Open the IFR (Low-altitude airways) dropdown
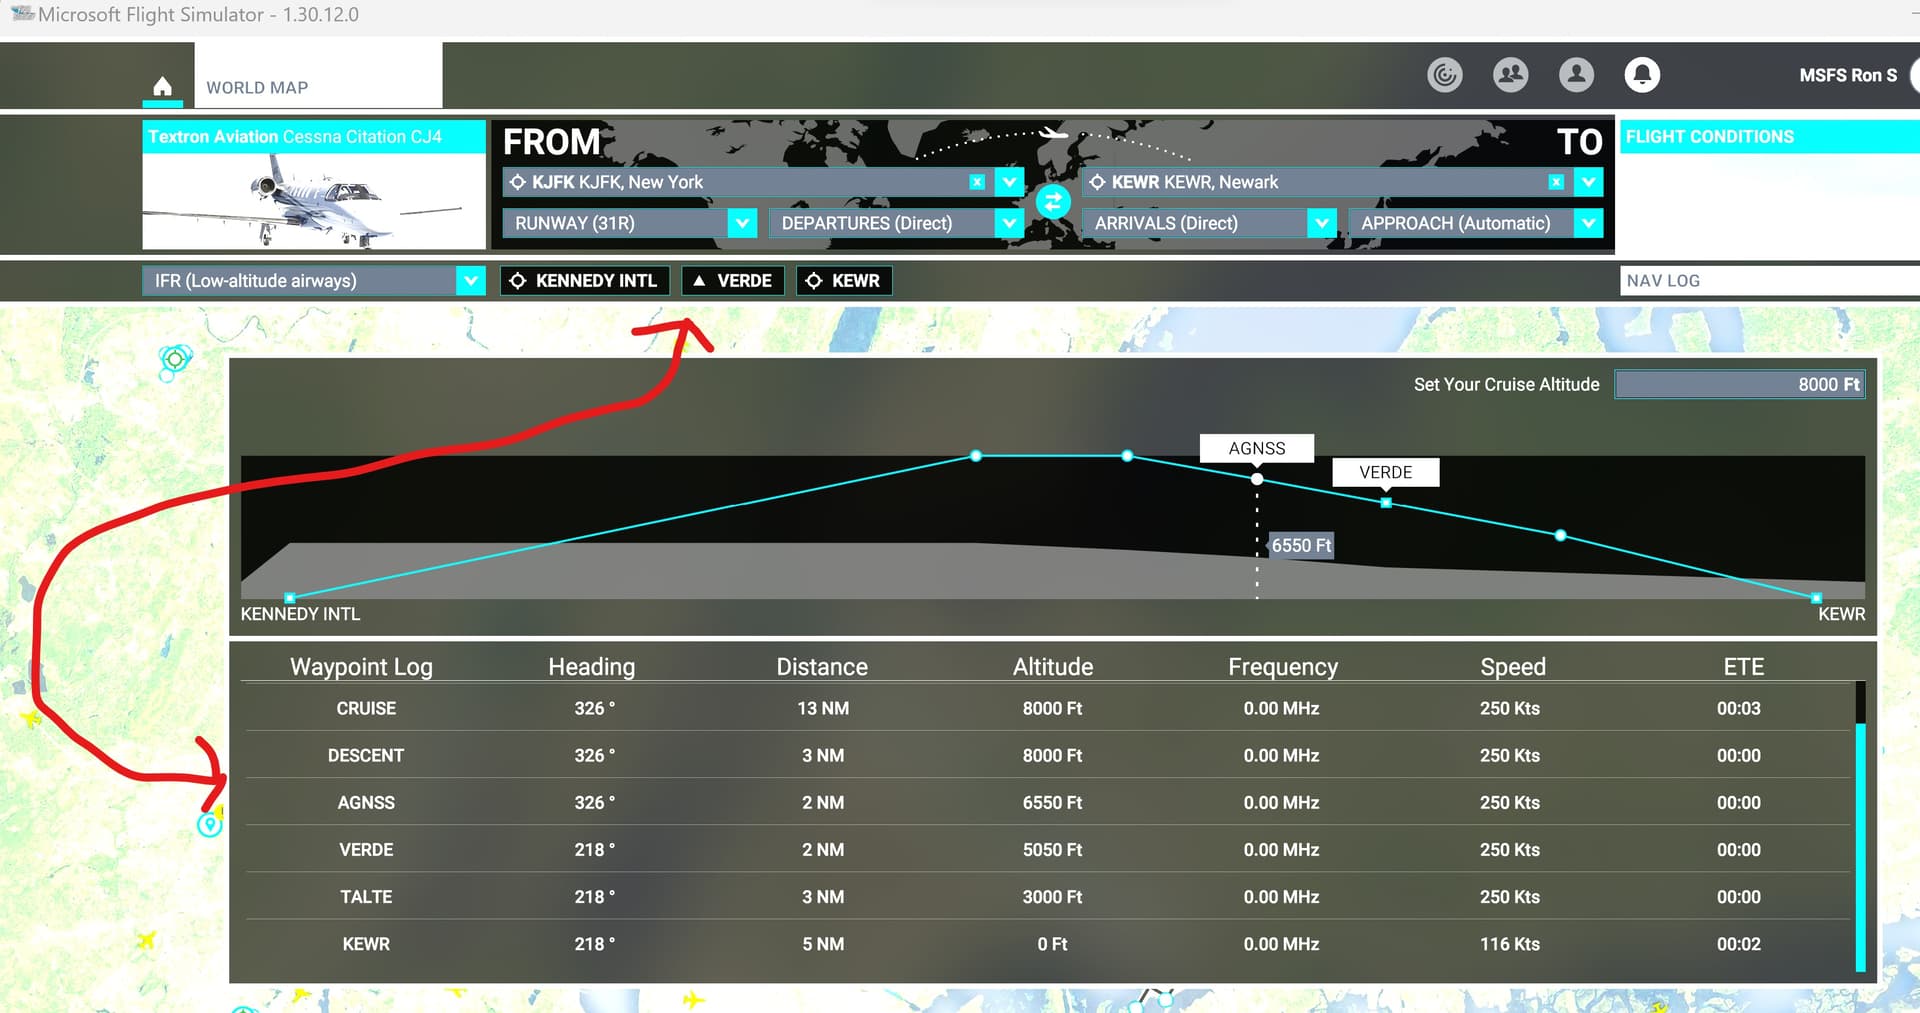Viewport: 1920px width, 1013px height. pos(314,281)
